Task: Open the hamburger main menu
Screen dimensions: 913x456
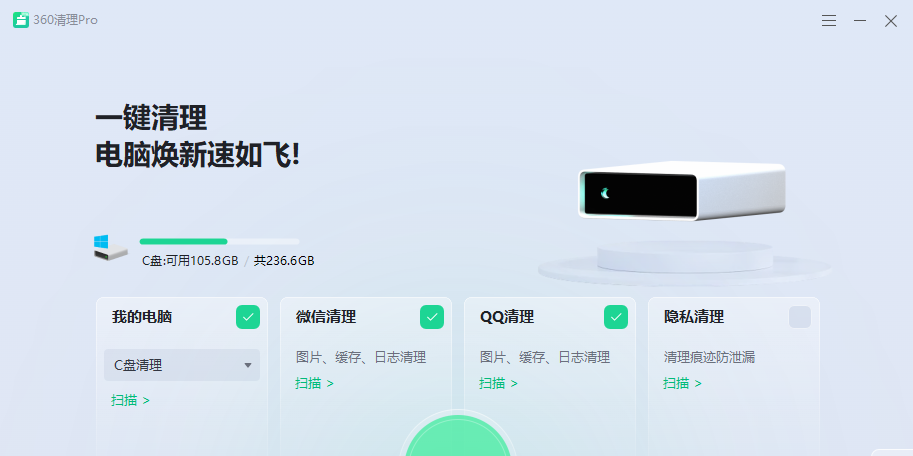Action: 829,20
